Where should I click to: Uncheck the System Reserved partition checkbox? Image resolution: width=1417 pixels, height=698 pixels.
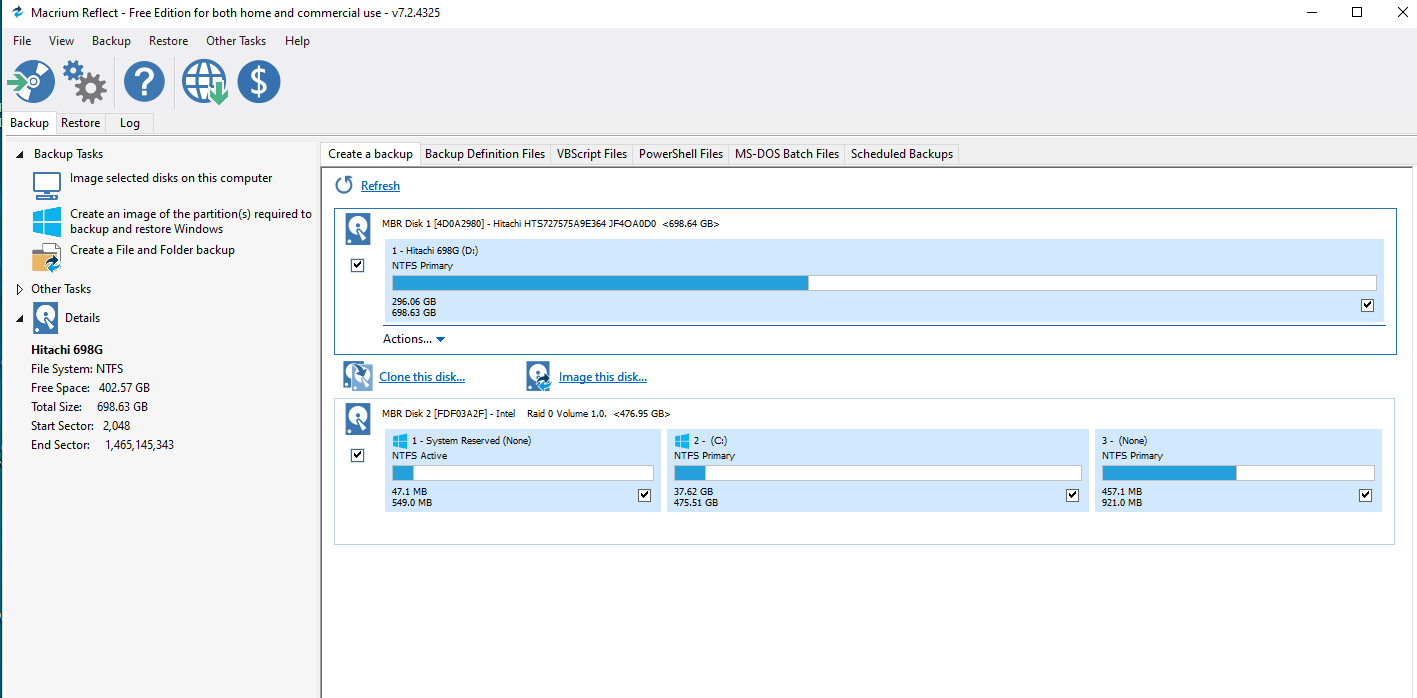click(645, 495)
